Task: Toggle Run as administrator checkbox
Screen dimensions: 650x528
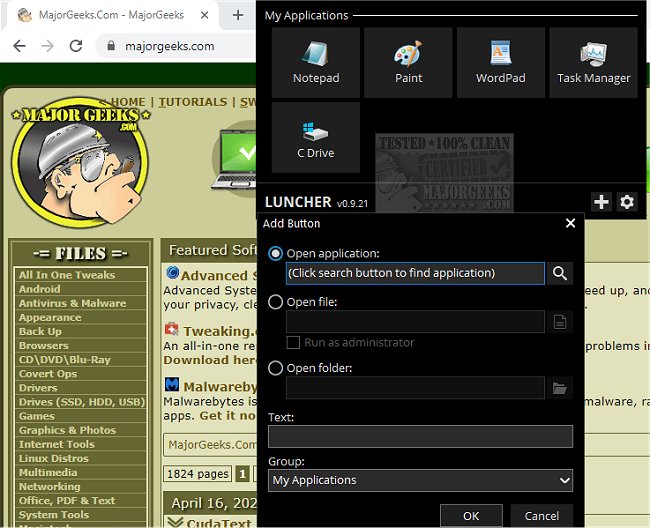Action: point(293,342)
